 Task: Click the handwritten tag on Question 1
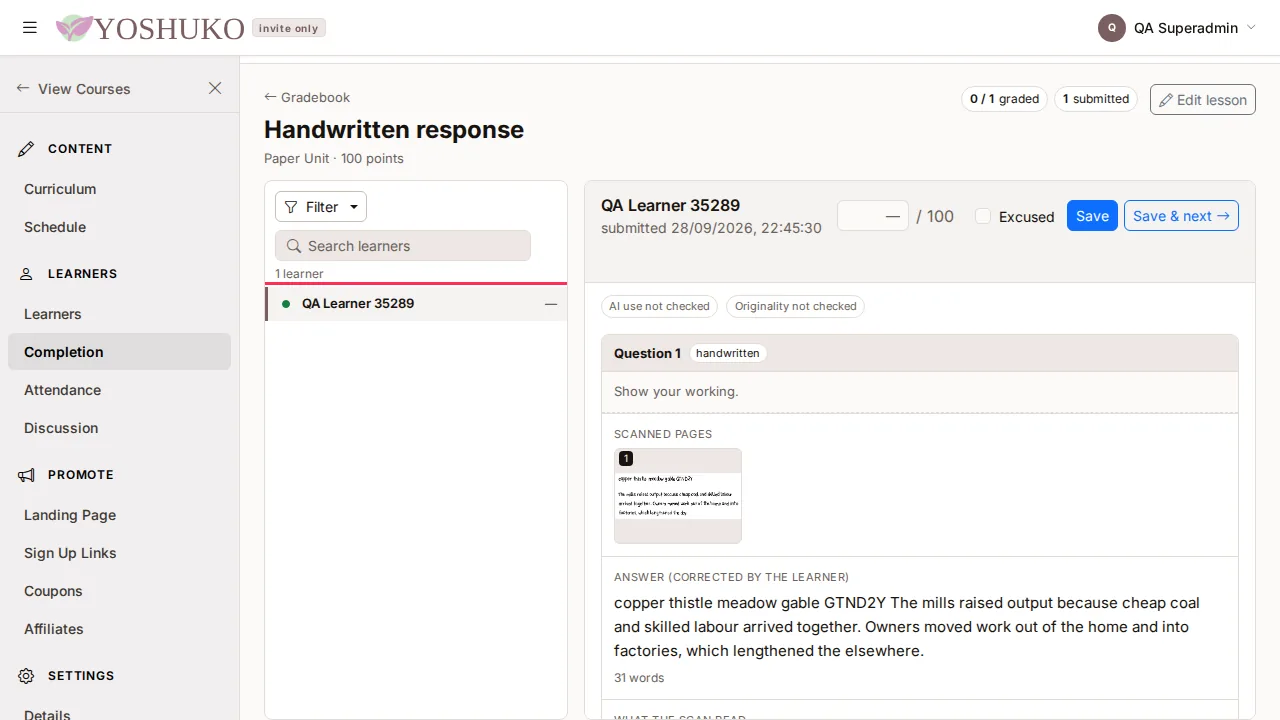pos(728,353)
